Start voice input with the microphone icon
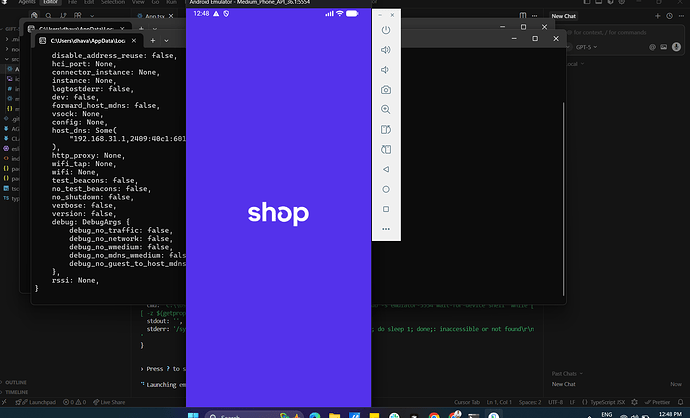Image resolution: width=690 pixels, height=418 pixels. [676, 47]
